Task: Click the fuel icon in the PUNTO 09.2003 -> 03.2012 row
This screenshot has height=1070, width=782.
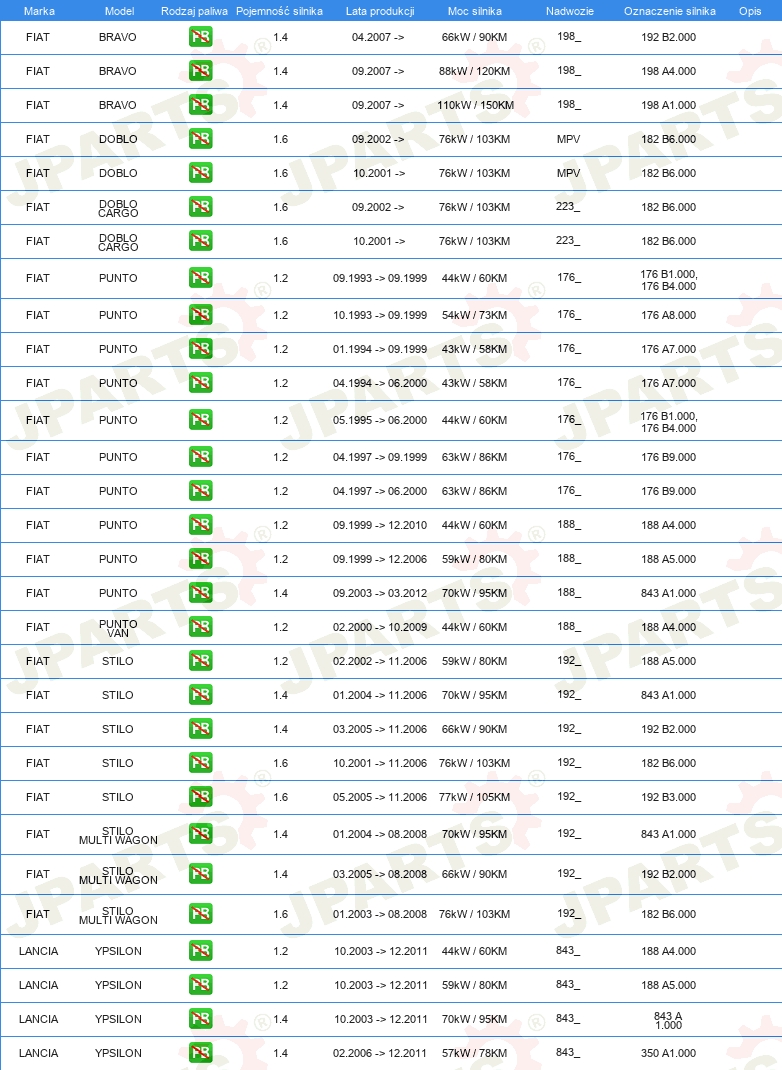Action: [x=201, y=593]
